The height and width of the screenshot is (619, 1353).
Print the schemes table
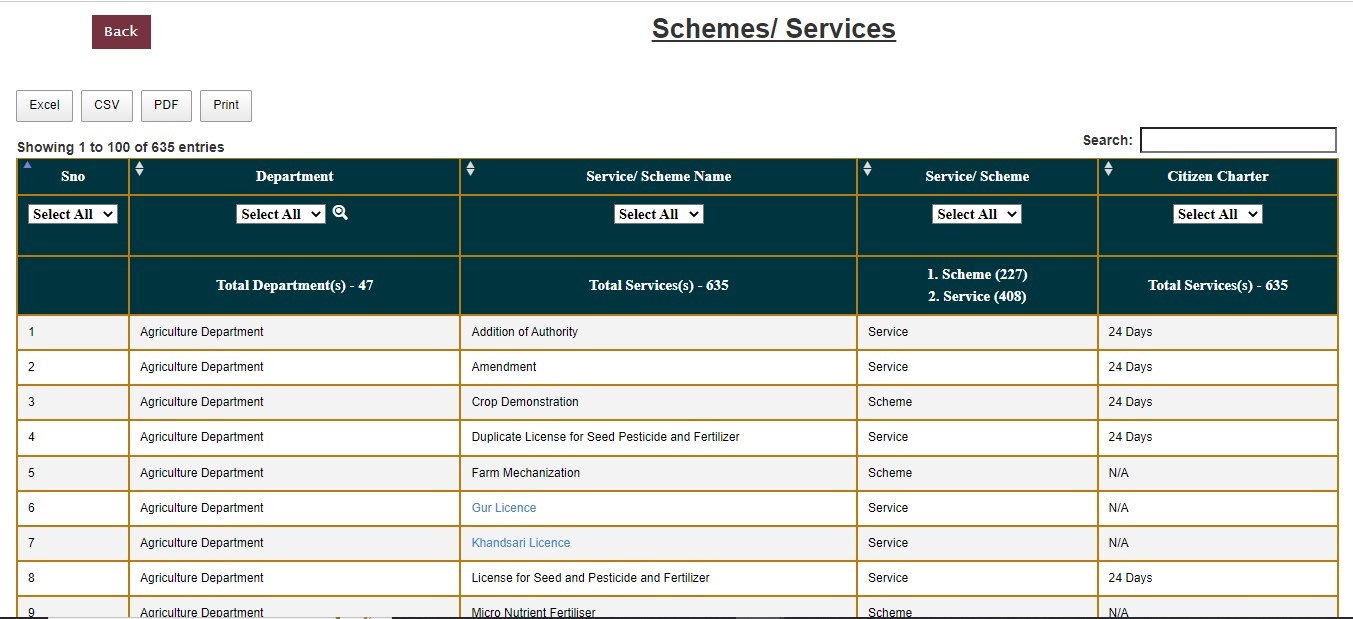point(226,106)
